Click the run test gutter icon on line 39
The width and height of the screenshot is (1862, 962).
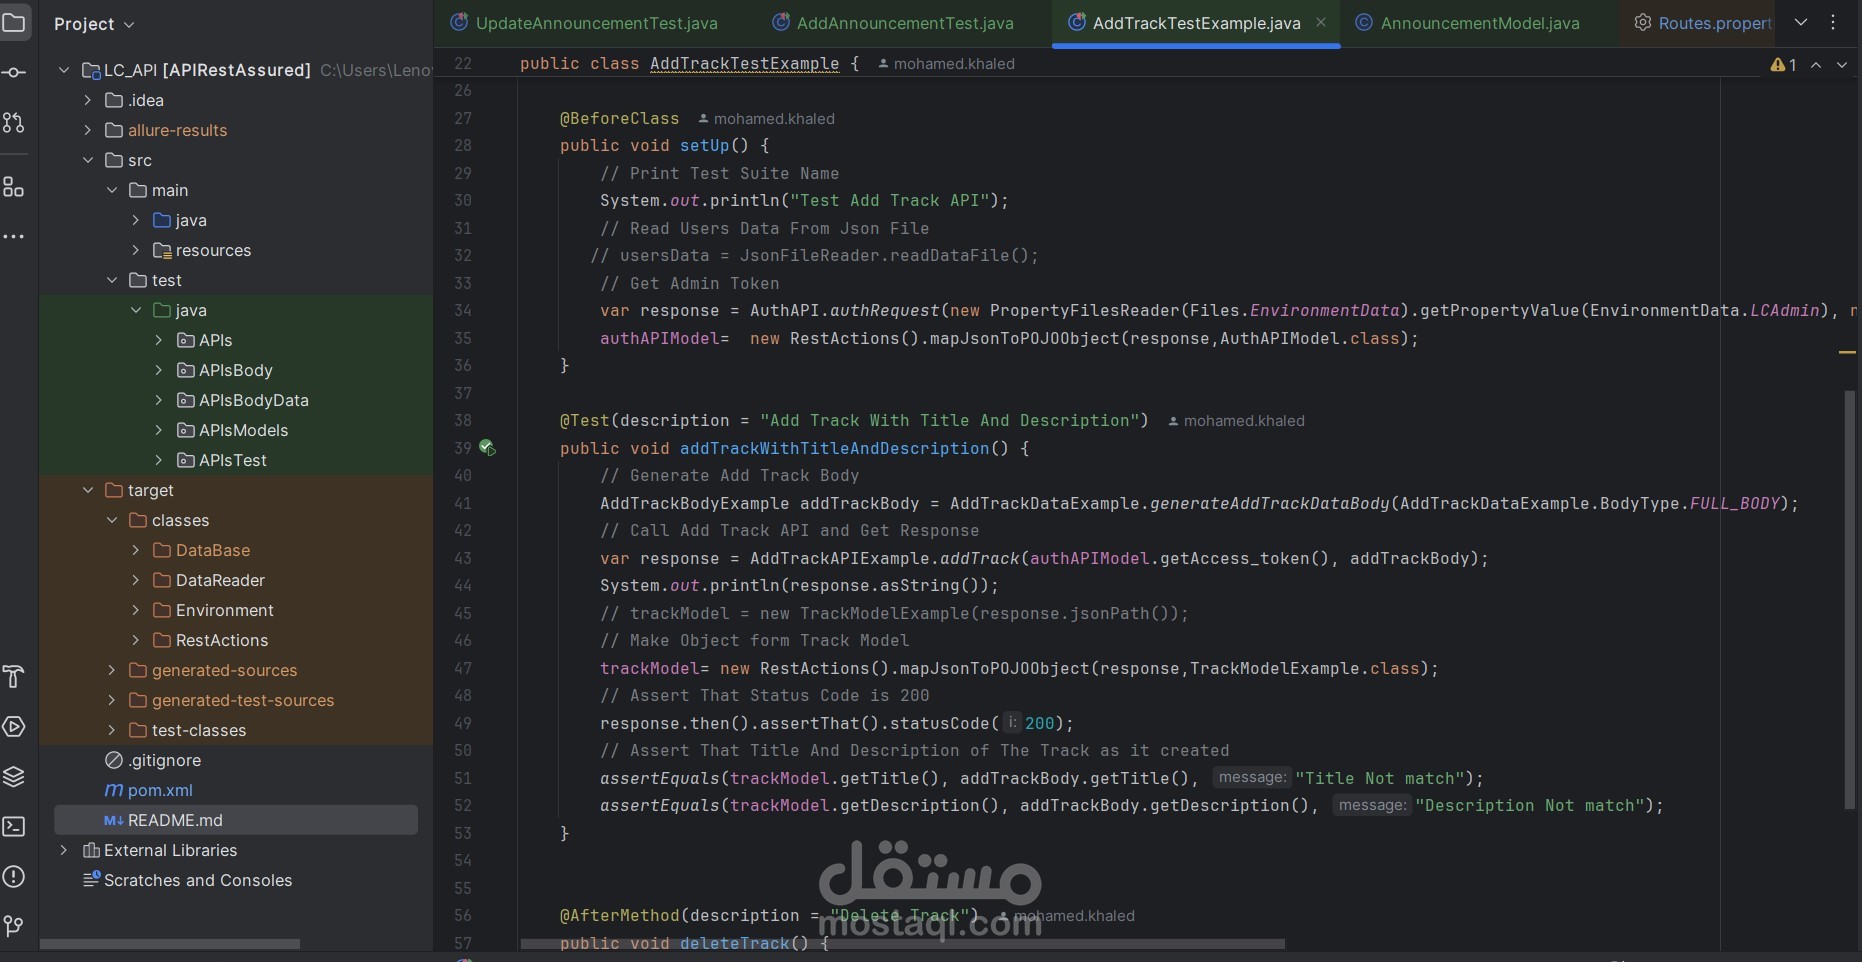[487, 448]
